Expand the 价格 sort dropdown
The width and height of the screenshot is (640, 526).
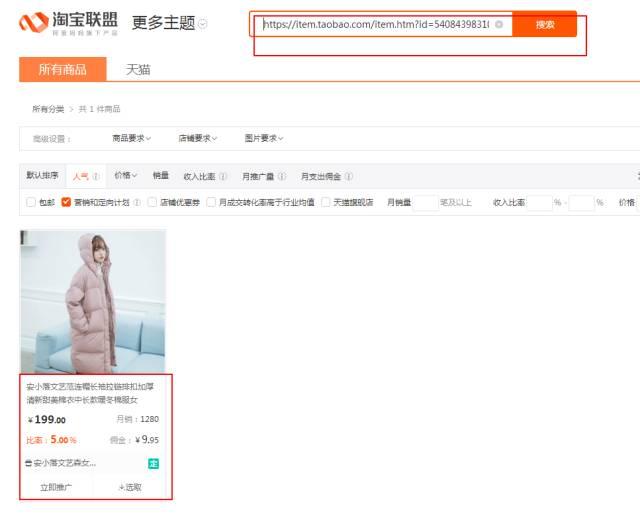[126, 175]
